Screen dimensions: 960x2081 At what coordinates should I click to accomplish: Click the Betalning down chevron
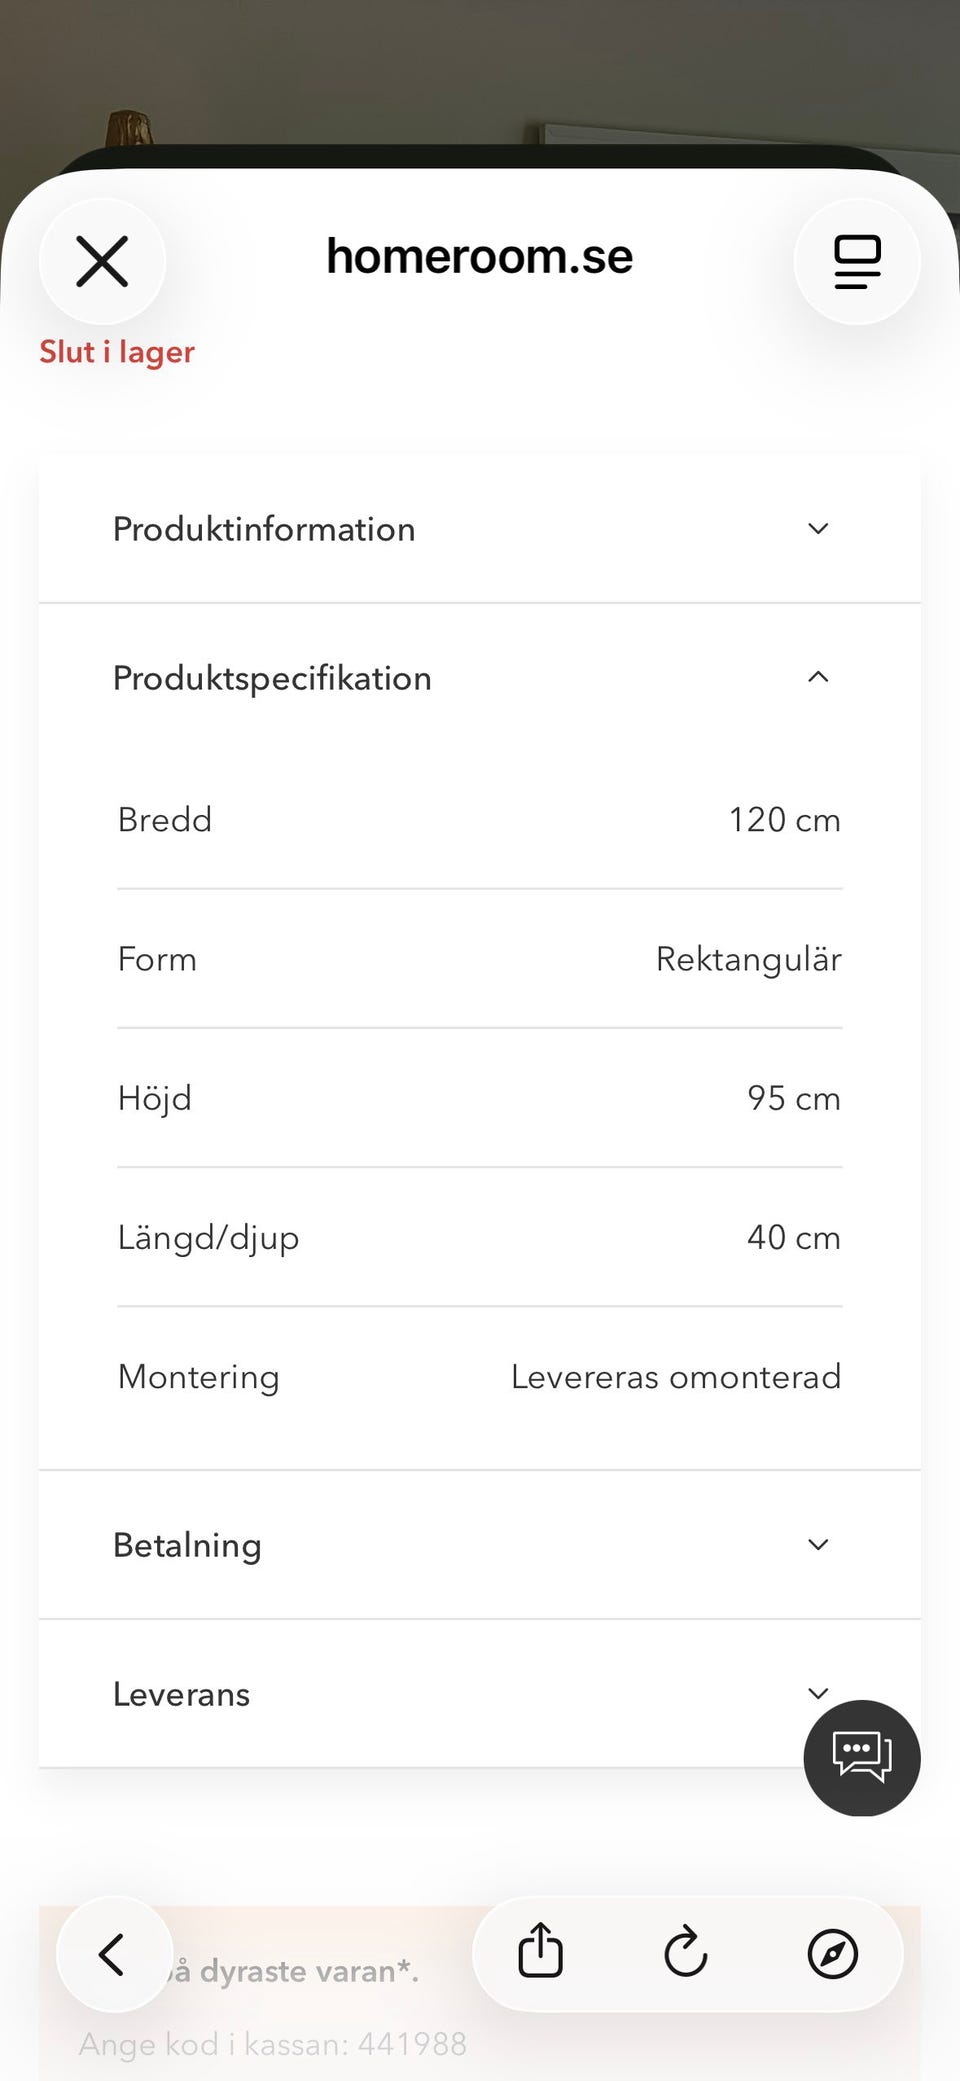pyautogui.click(x=818, y=1545)
